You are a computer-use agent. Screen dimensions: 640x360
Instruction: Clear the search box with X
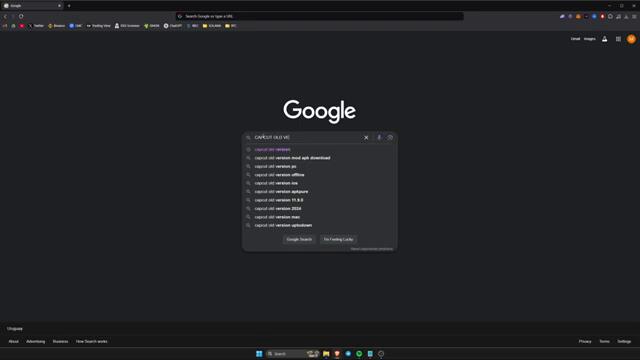click(x=366, y=138)
